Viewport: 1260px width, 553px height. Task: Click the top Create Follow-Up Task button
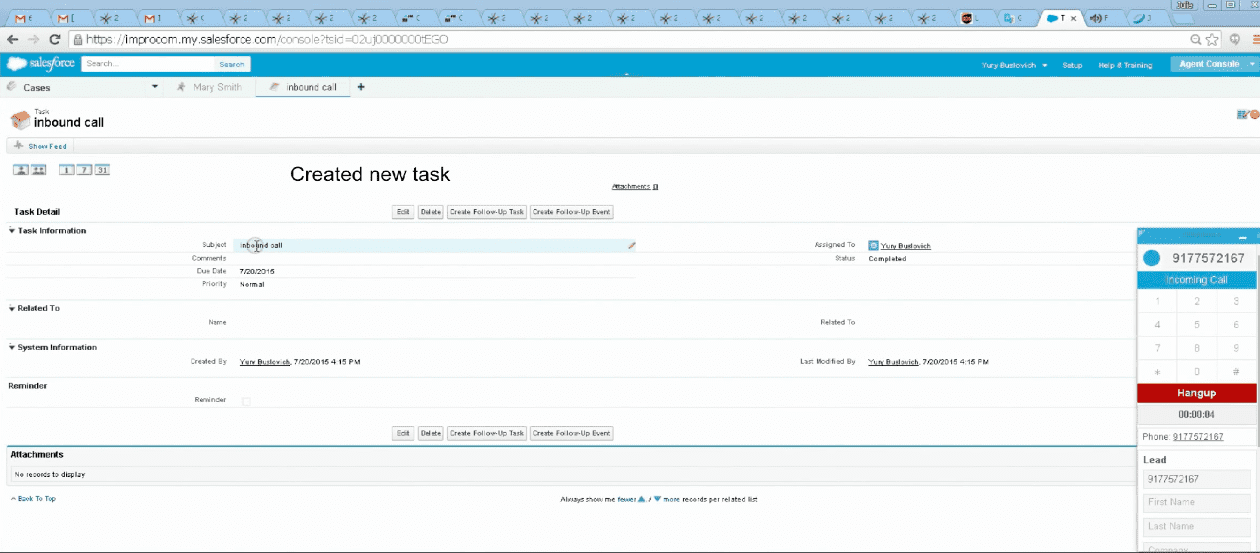486,212
